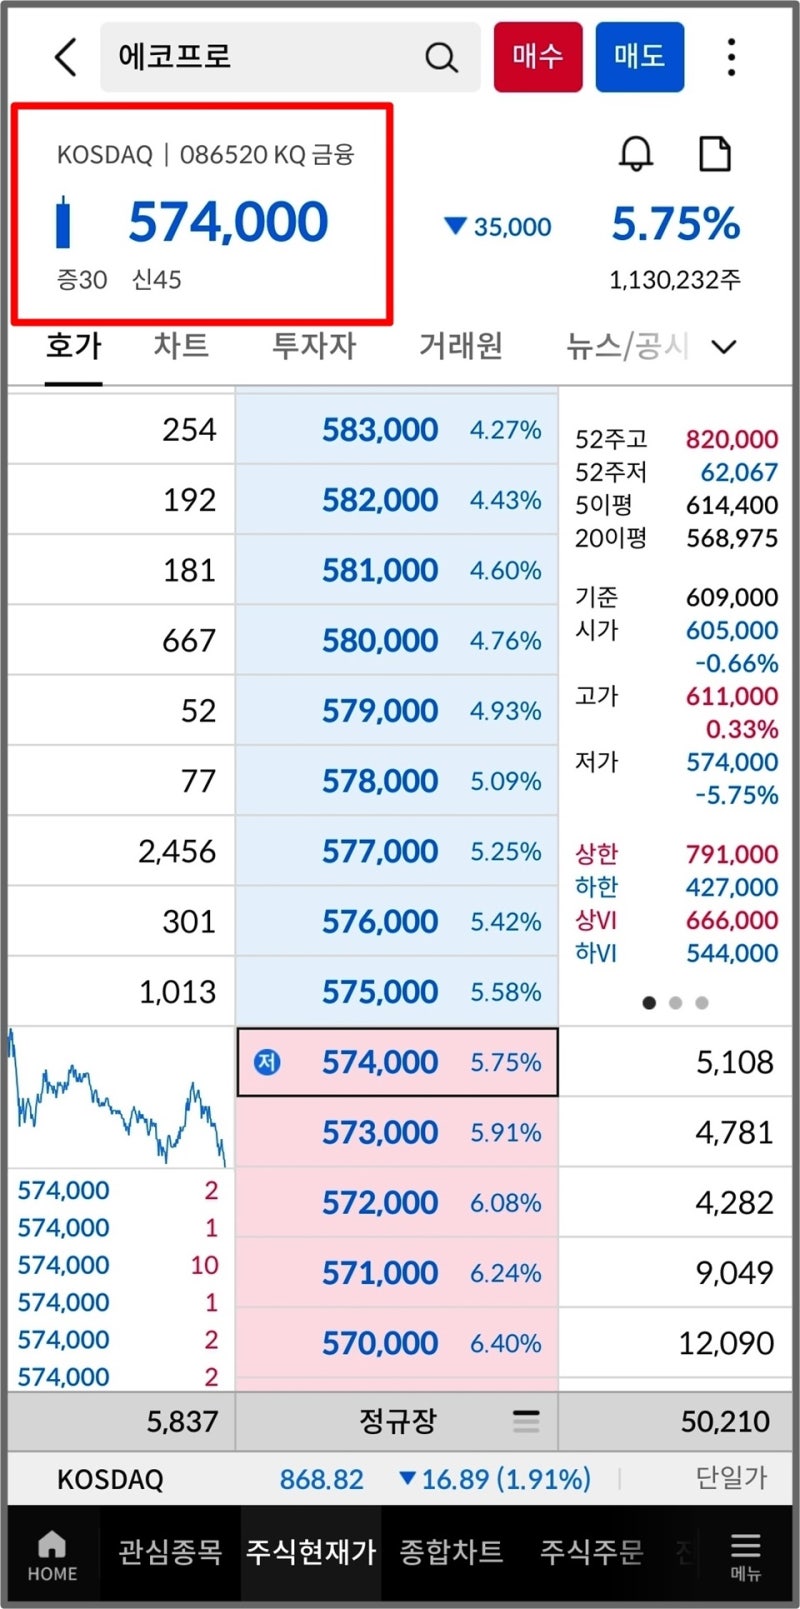Tap the page indicator dots

pyautogui.click(x=675, y=1003)
